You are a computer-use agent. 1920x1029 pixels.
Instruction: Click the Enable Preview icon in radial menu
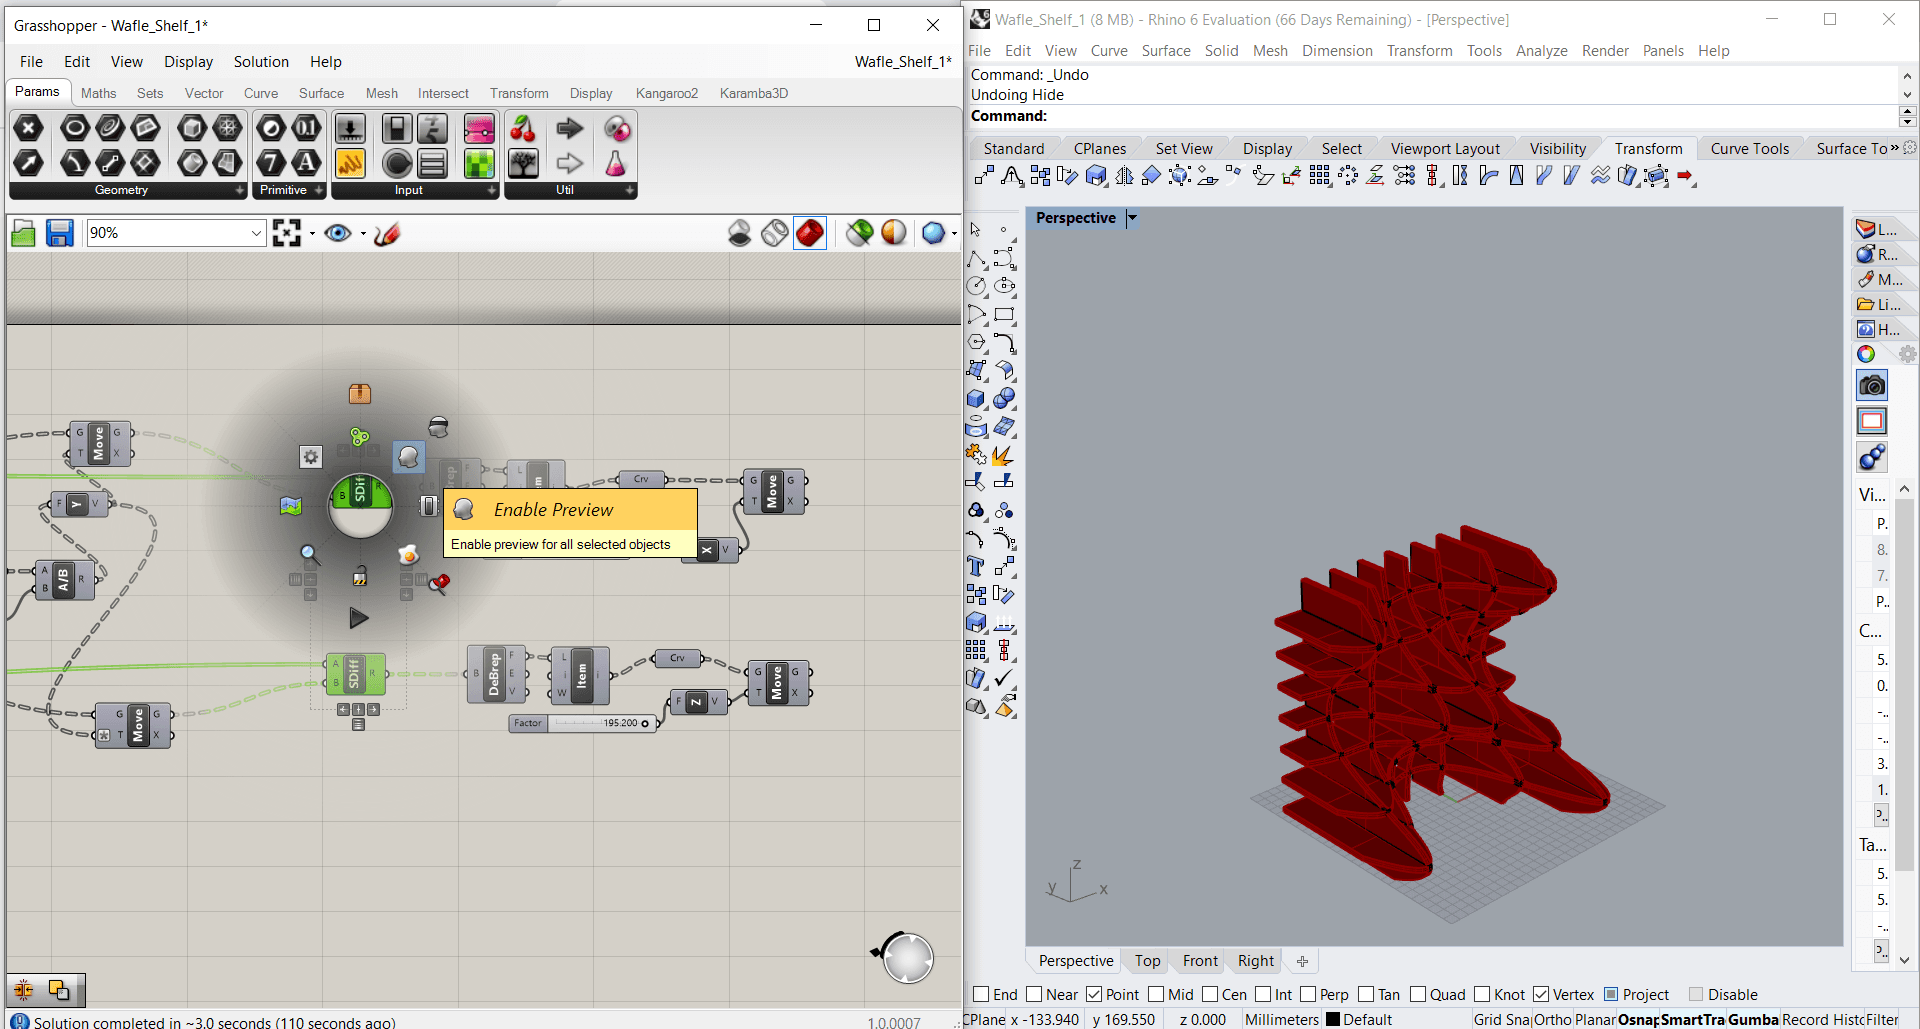tap(409, 457)
